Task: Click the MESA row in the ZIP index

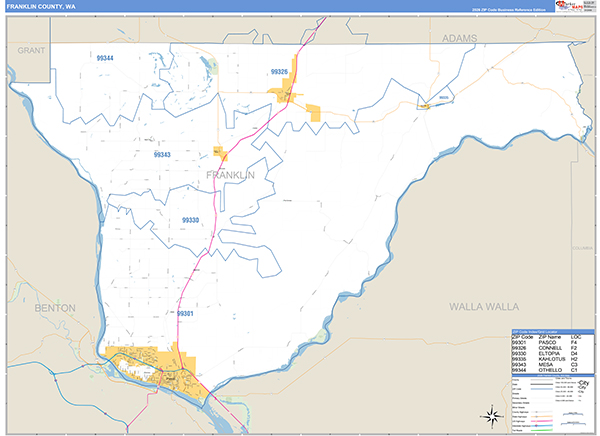Action: point(553,365)
